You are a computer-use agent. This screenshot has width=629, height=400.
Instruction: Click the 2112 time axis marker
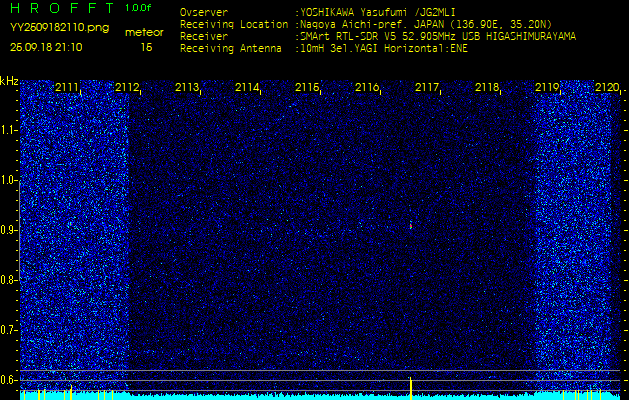coord(127,87)
